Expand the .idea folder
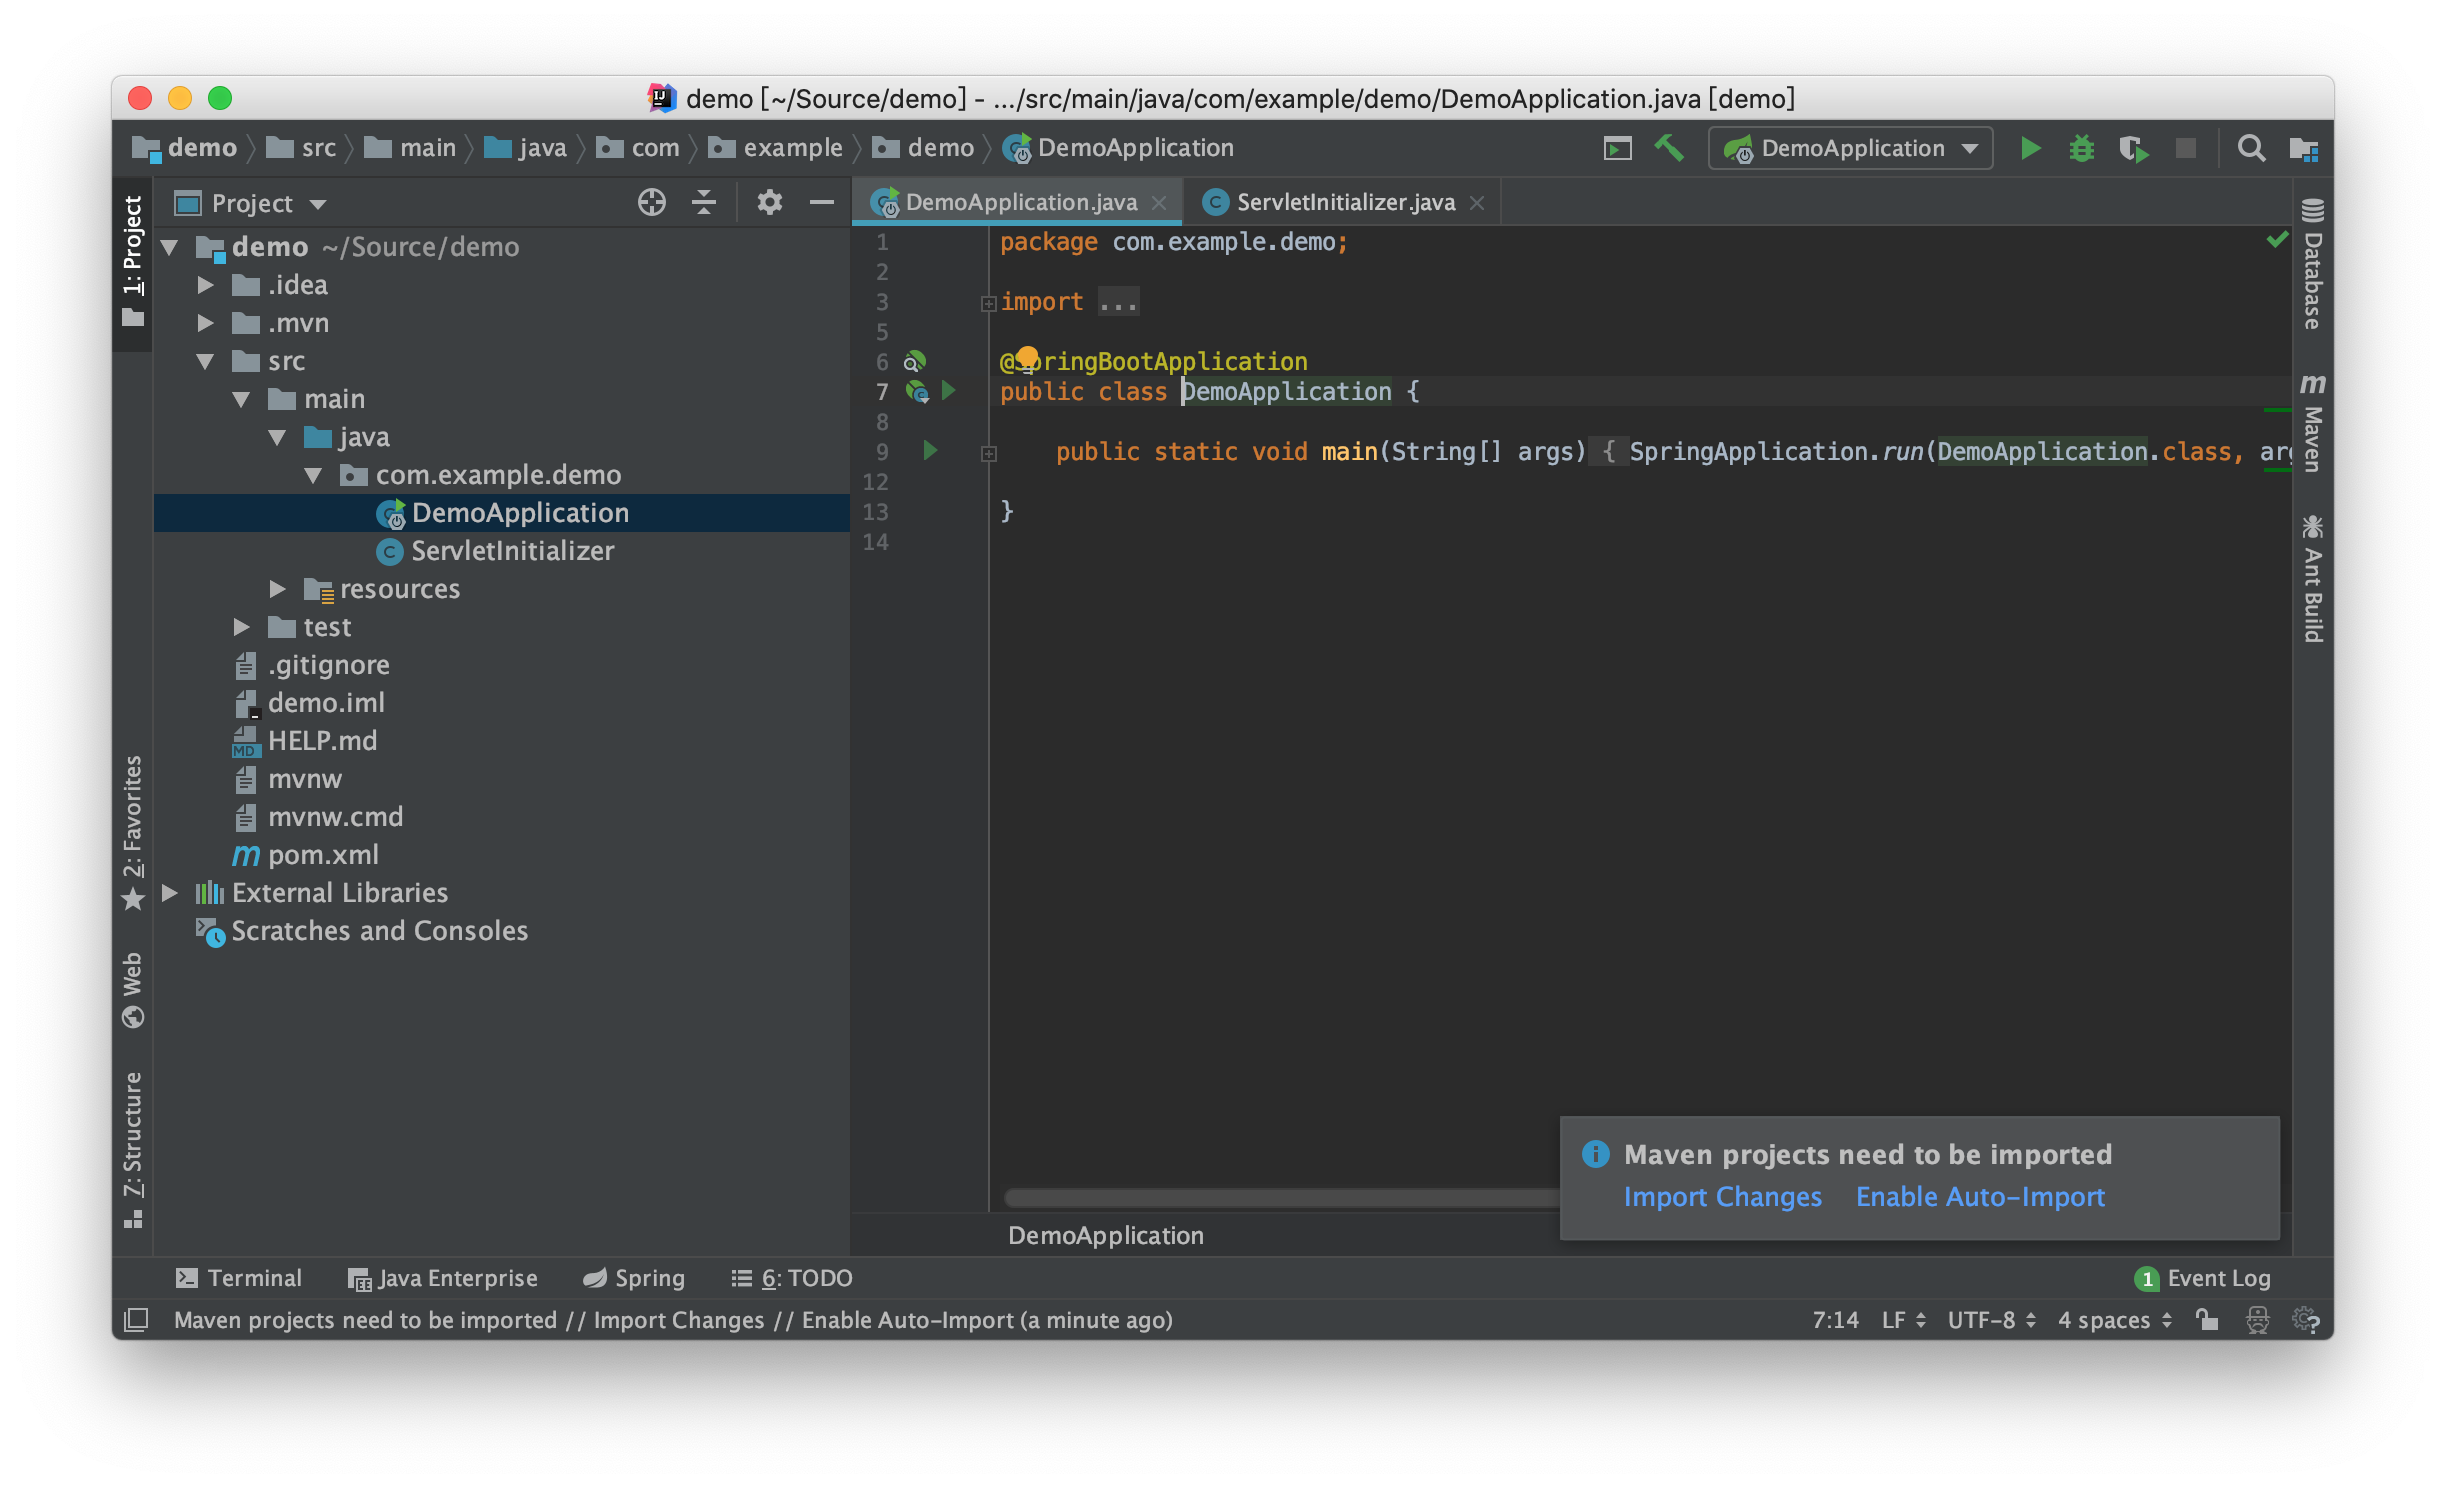The height and width of the screenshot is (1488, 2446). pyautogui.click(x=205, y=285)
